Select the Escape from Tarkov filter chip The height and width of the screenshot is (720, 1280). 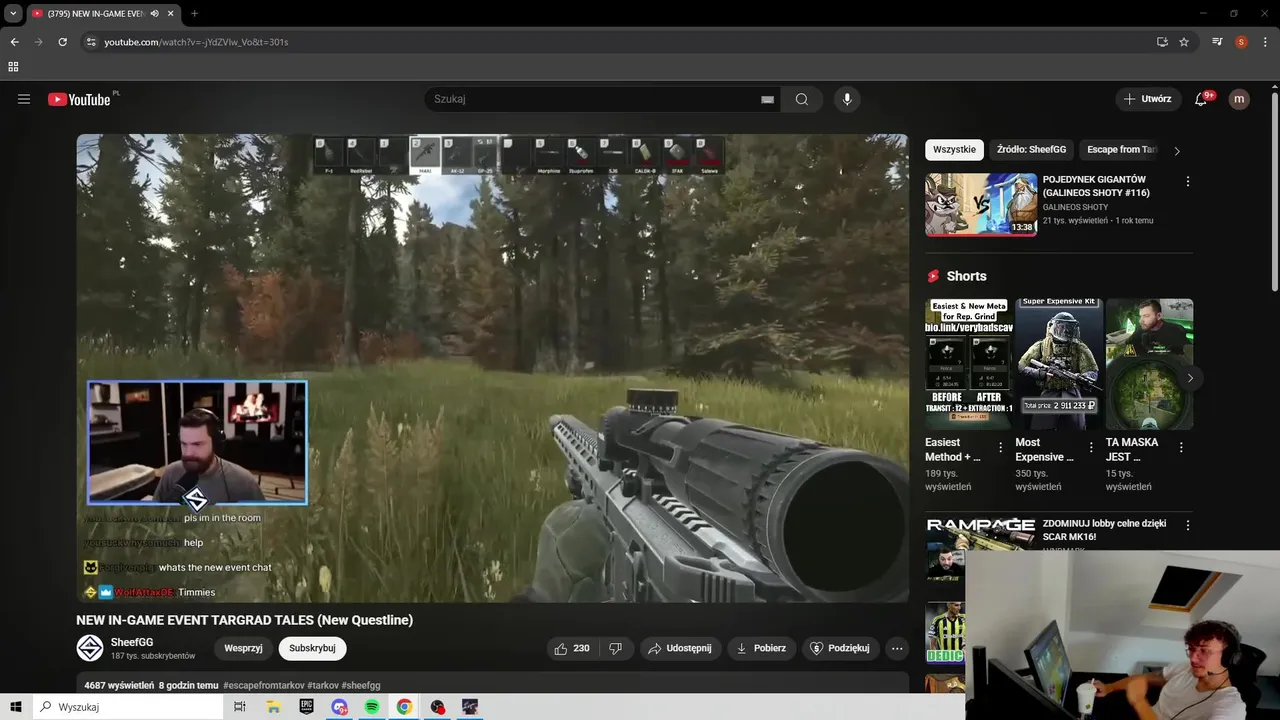click(x=1120, y=150)
